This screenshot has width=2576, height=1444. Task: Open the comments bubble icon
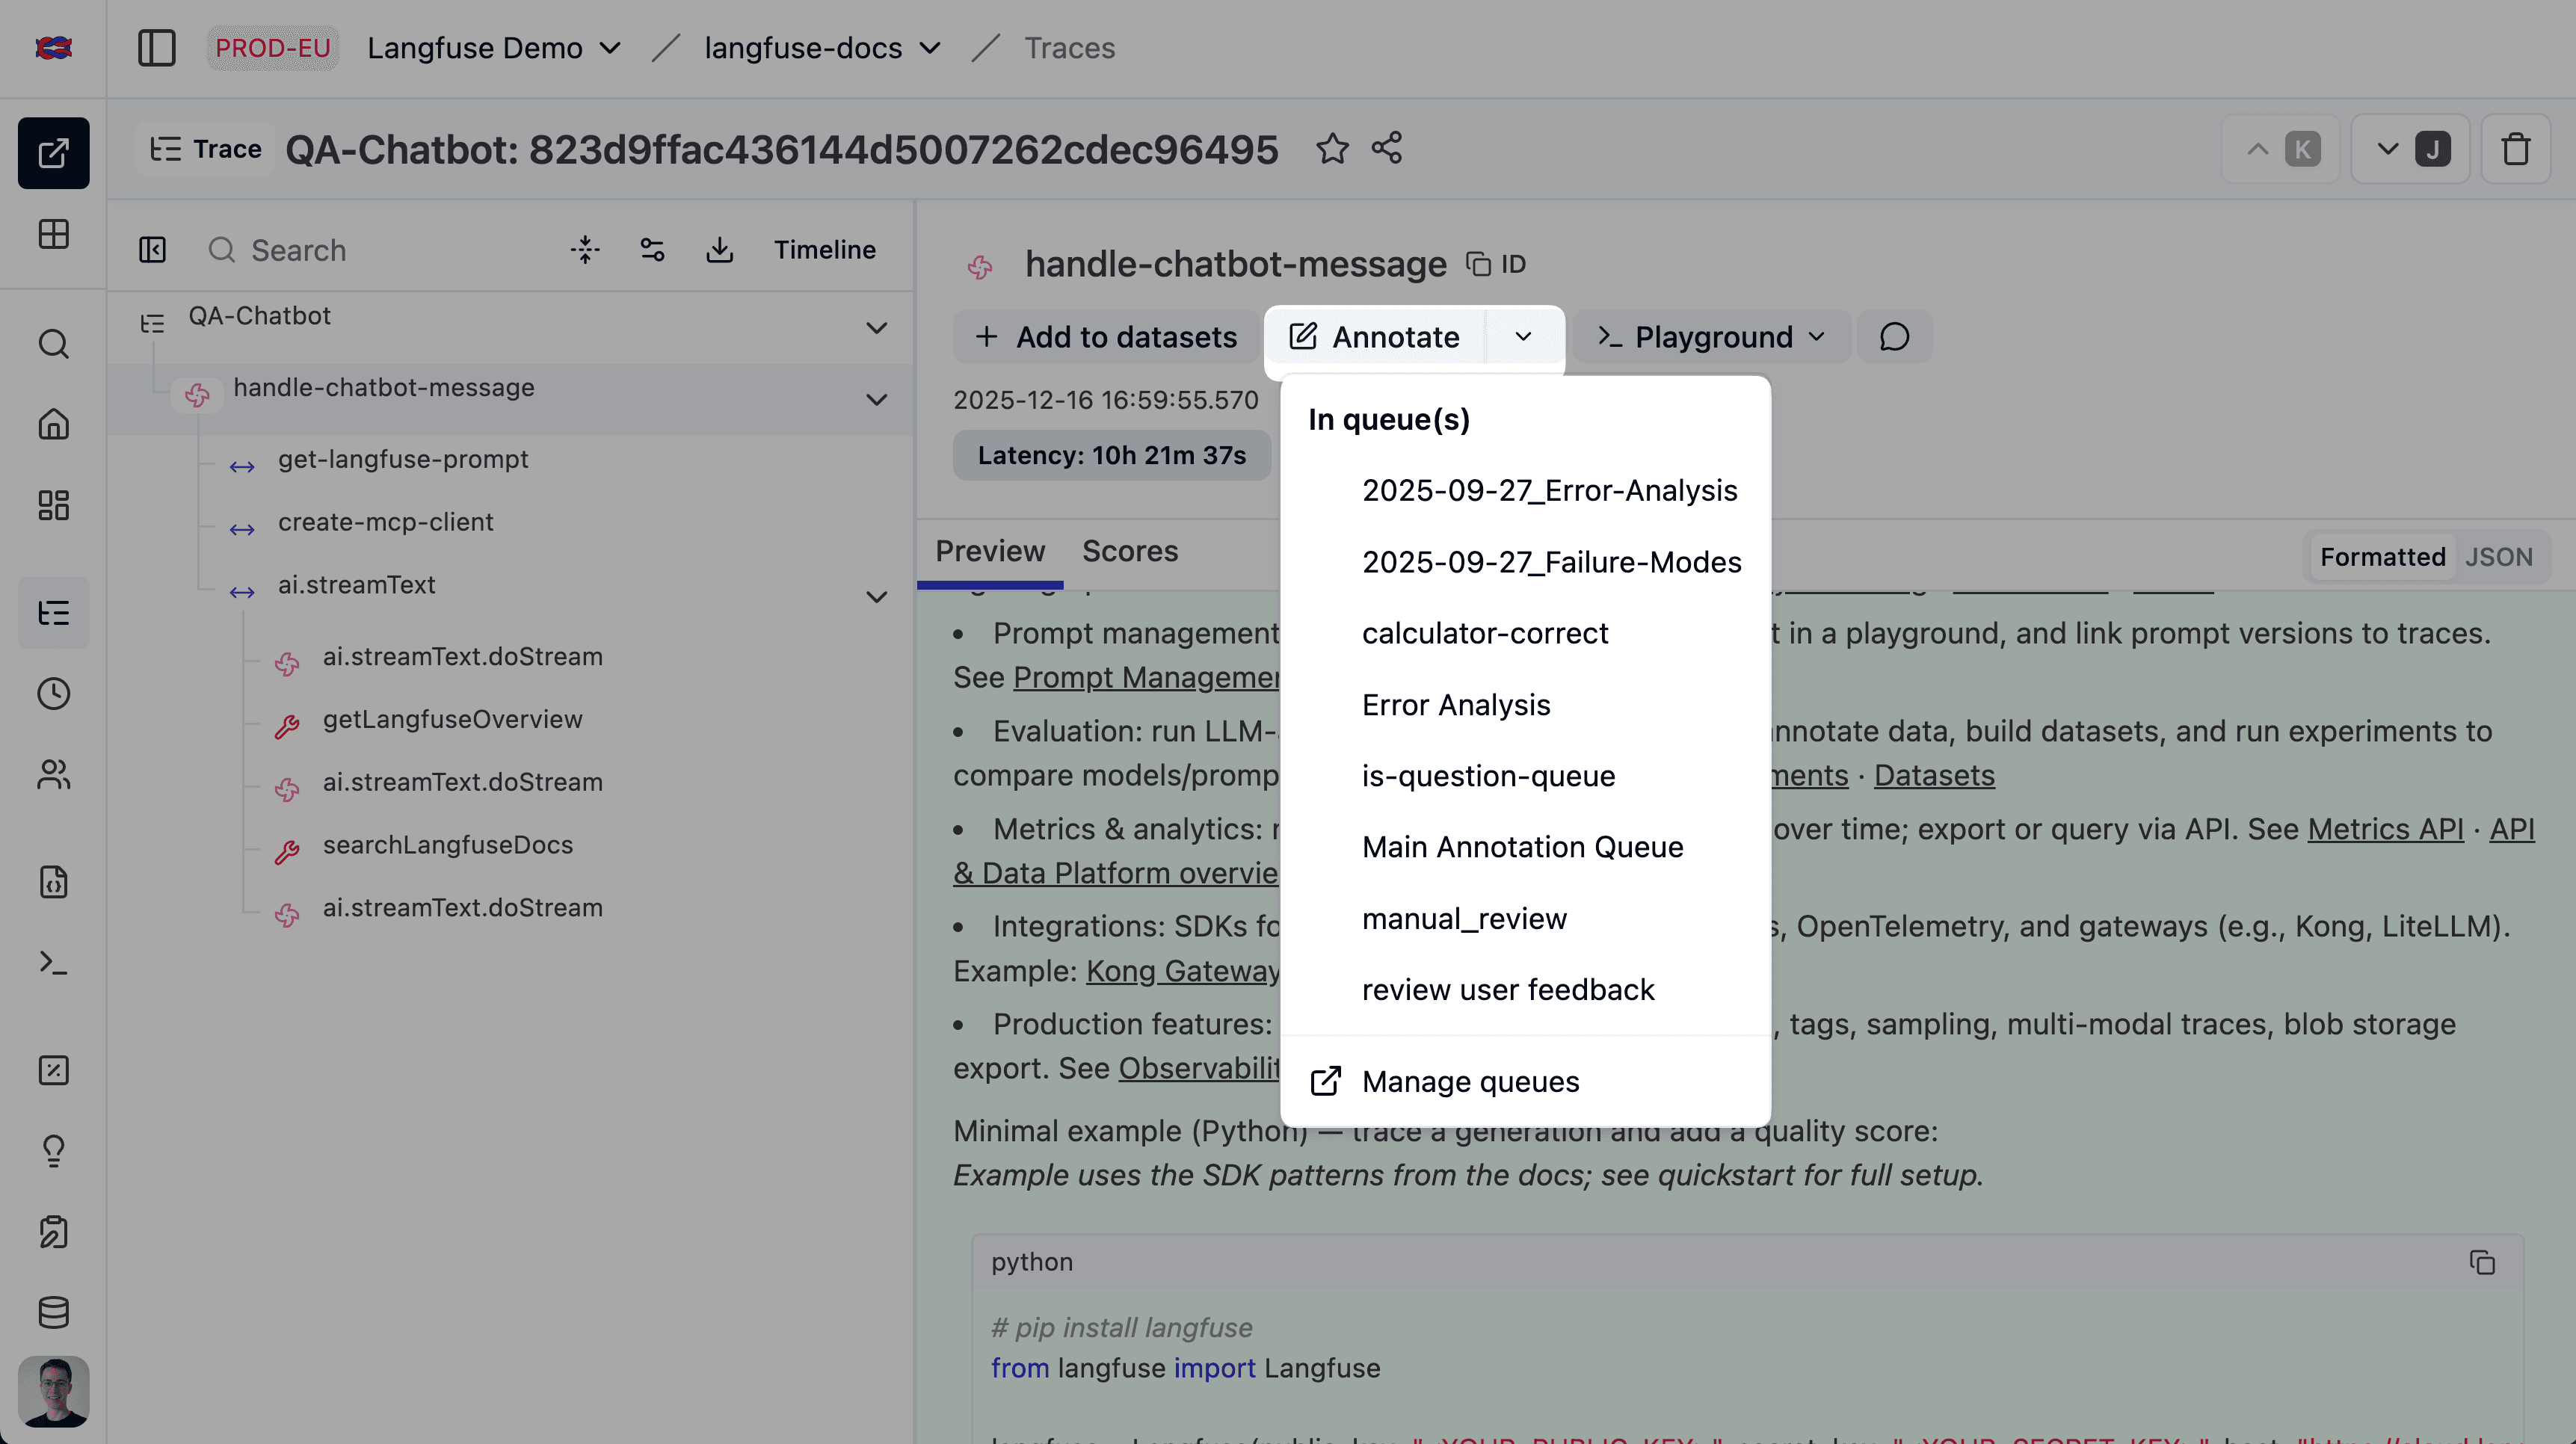pos(1894,337)
